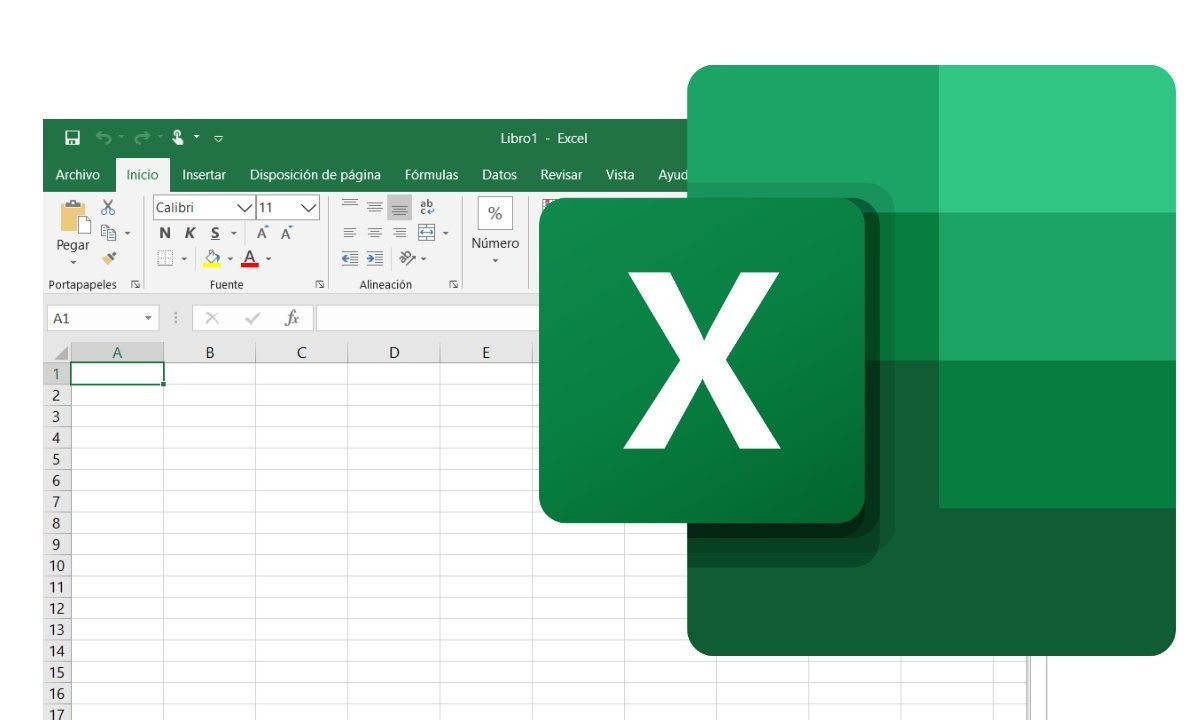
Task: Toggle middle align icon
Action: click(x=375, y=207)
